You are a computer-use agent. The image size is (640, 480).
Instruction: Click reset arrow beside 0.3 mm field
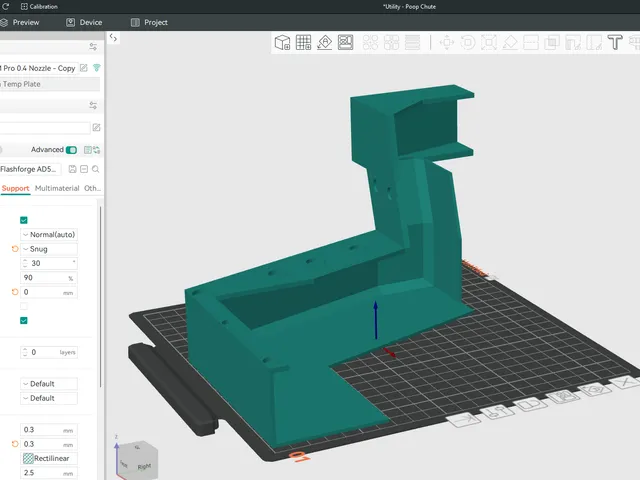pyautogui.click(x=15, y=444)
